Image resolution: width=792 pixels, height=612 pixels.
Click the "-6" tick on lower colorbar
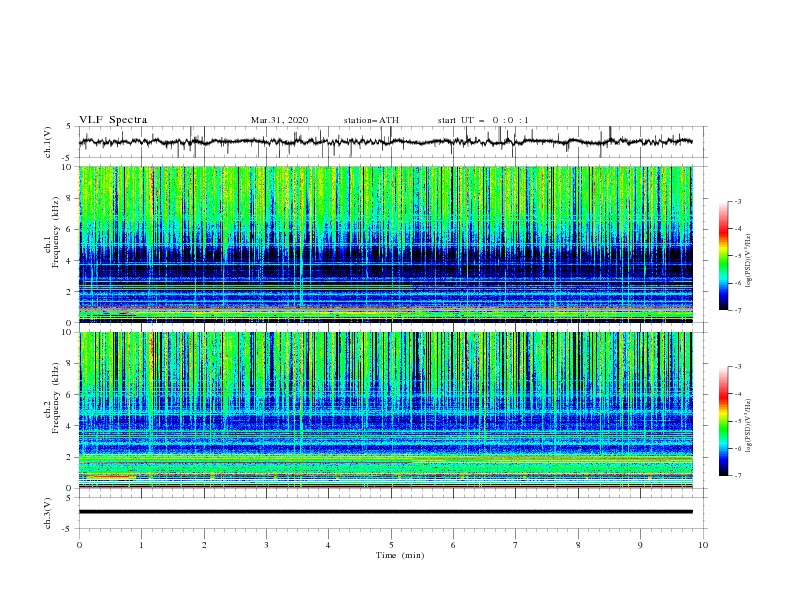pos(738,448)
